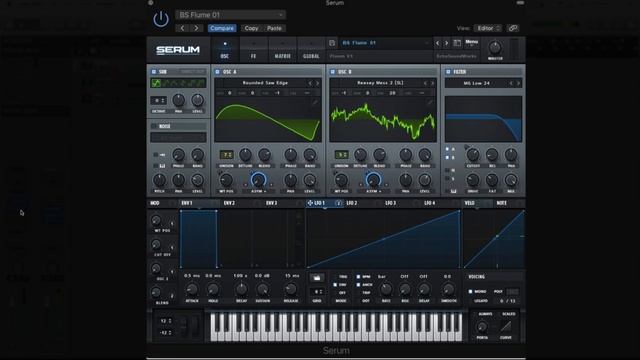Open the Rounded Saw Edge wavetable selector
640x360 pixels.
pos(265,83)
